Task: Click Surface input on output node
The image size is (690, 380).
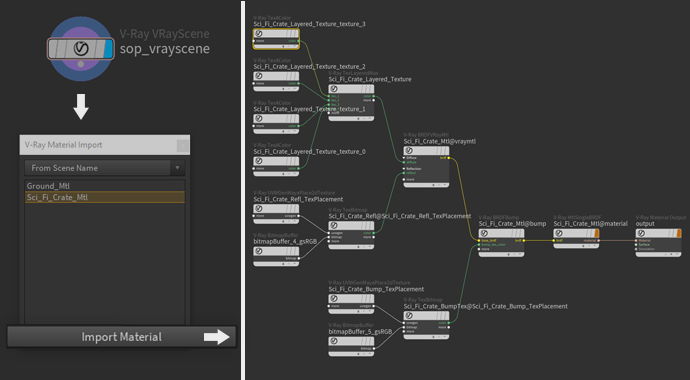Action: [637, 245]
